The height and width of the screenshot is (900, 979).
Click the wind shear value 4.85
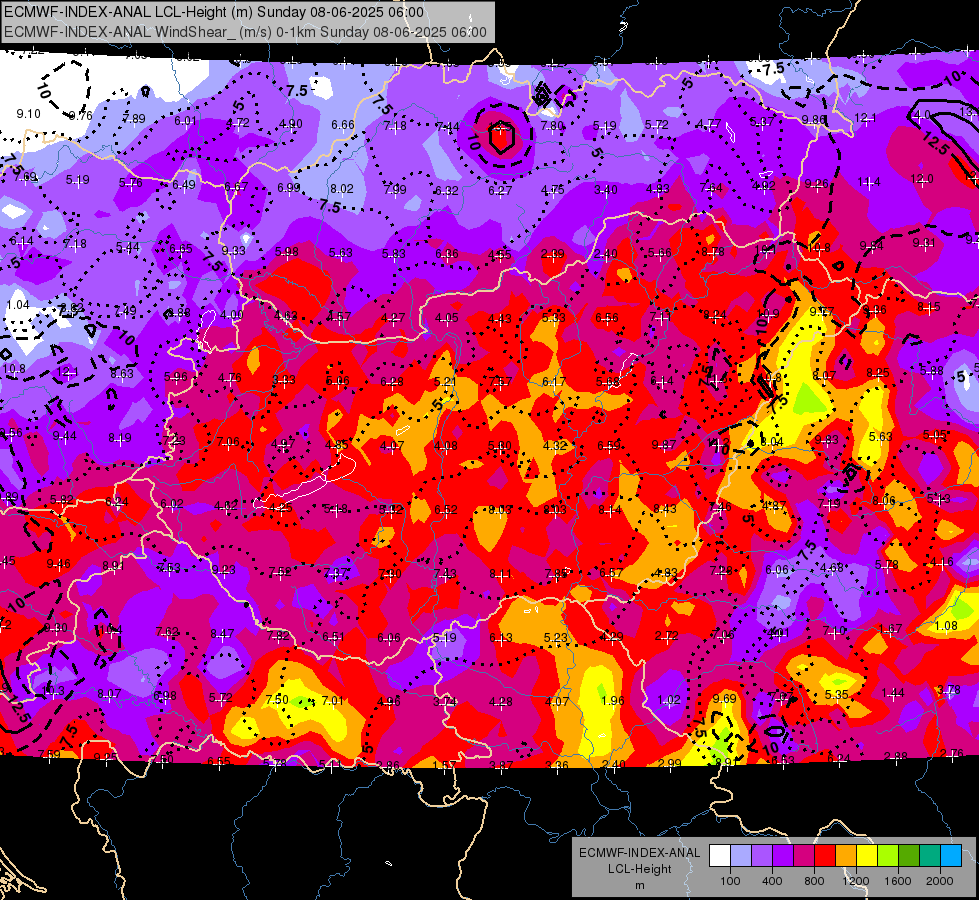[x=337, y=445]
